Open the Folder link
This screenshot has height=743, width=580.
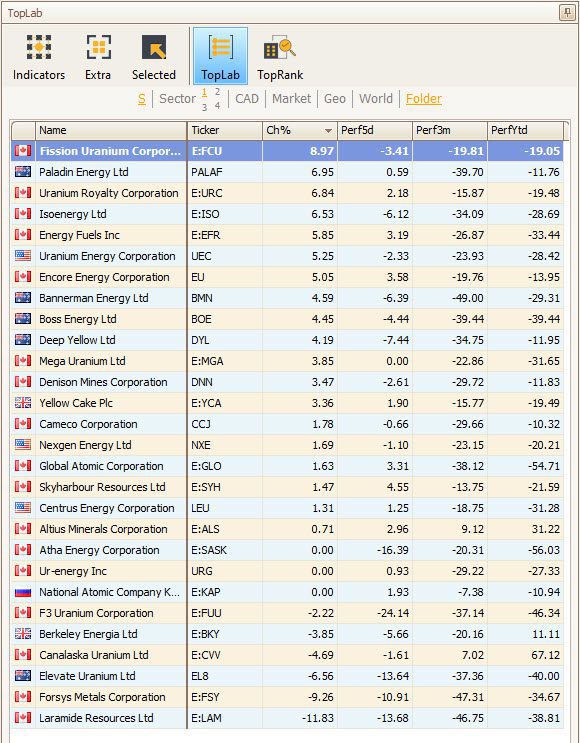(424, 99)
